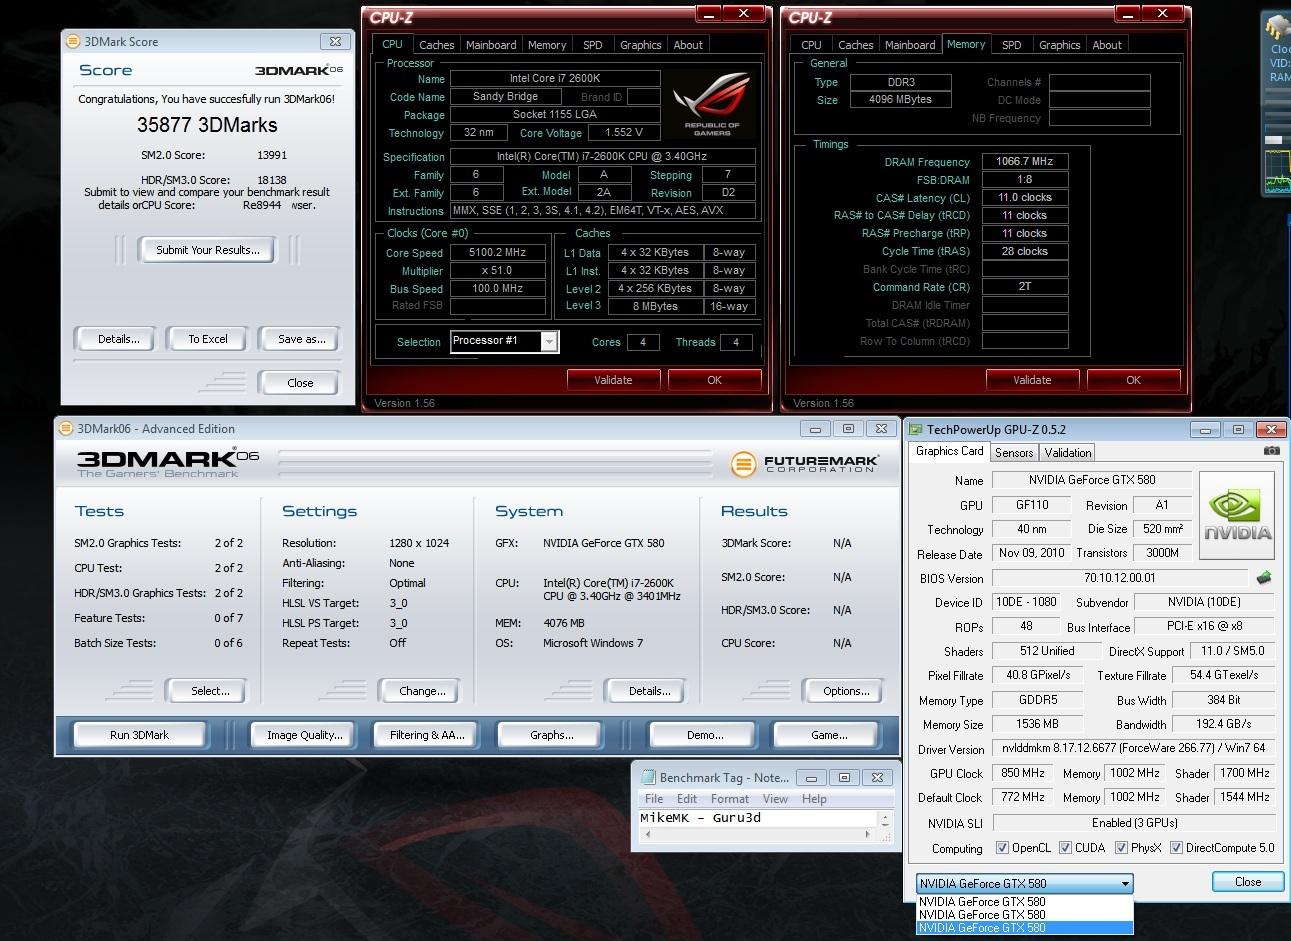Image resolution: width=1291 pixels, height=941 pixels.
Task: Click Close button in 3DMark Score window
Action: pyautogui.click(x=300, y=383)
